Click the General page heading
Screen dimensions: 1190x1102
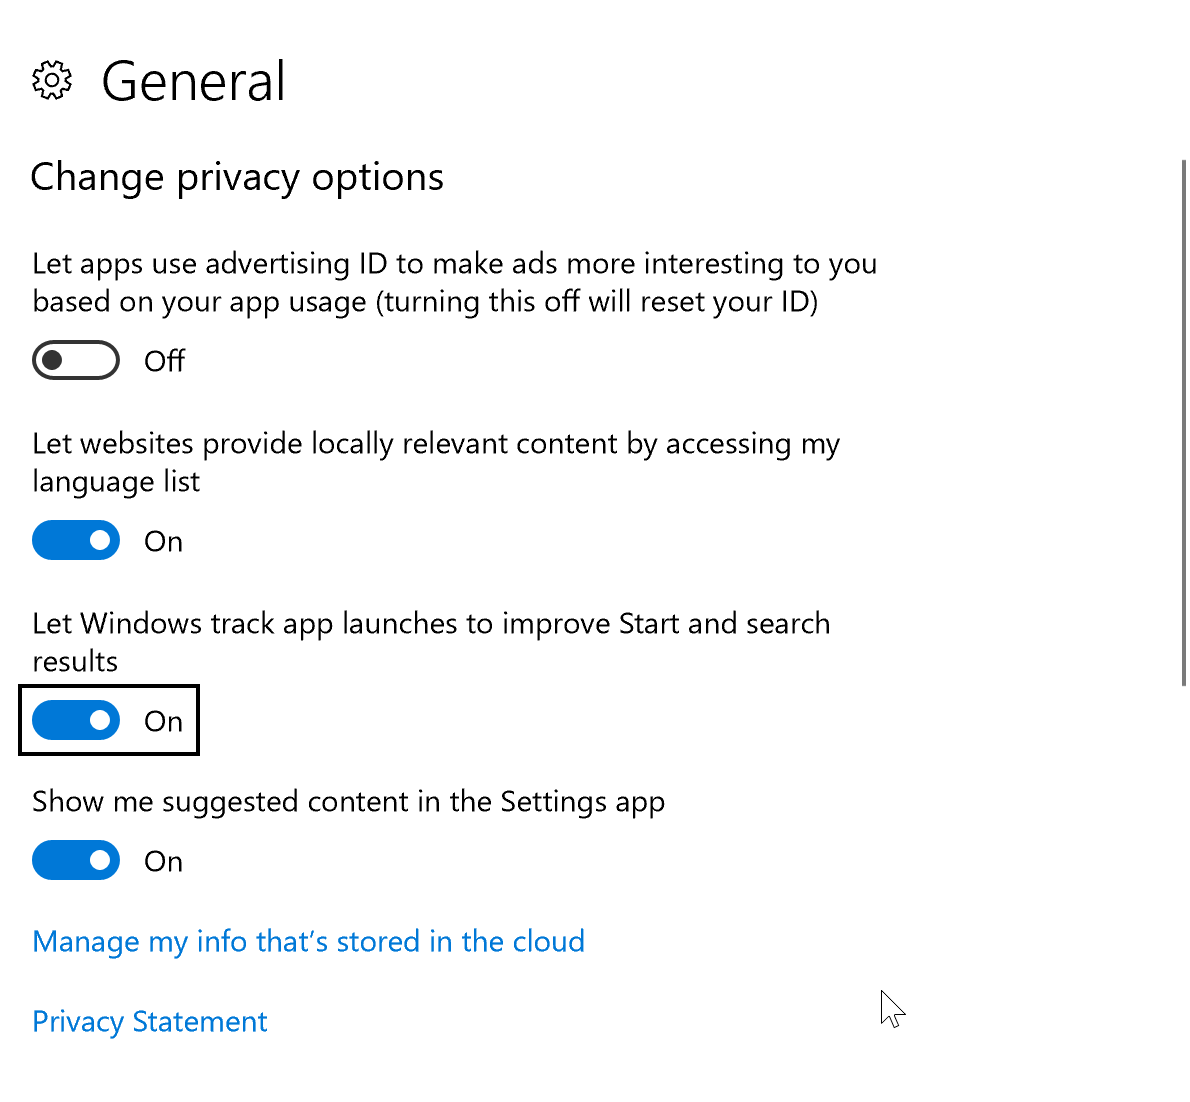(x=194, y=81)
